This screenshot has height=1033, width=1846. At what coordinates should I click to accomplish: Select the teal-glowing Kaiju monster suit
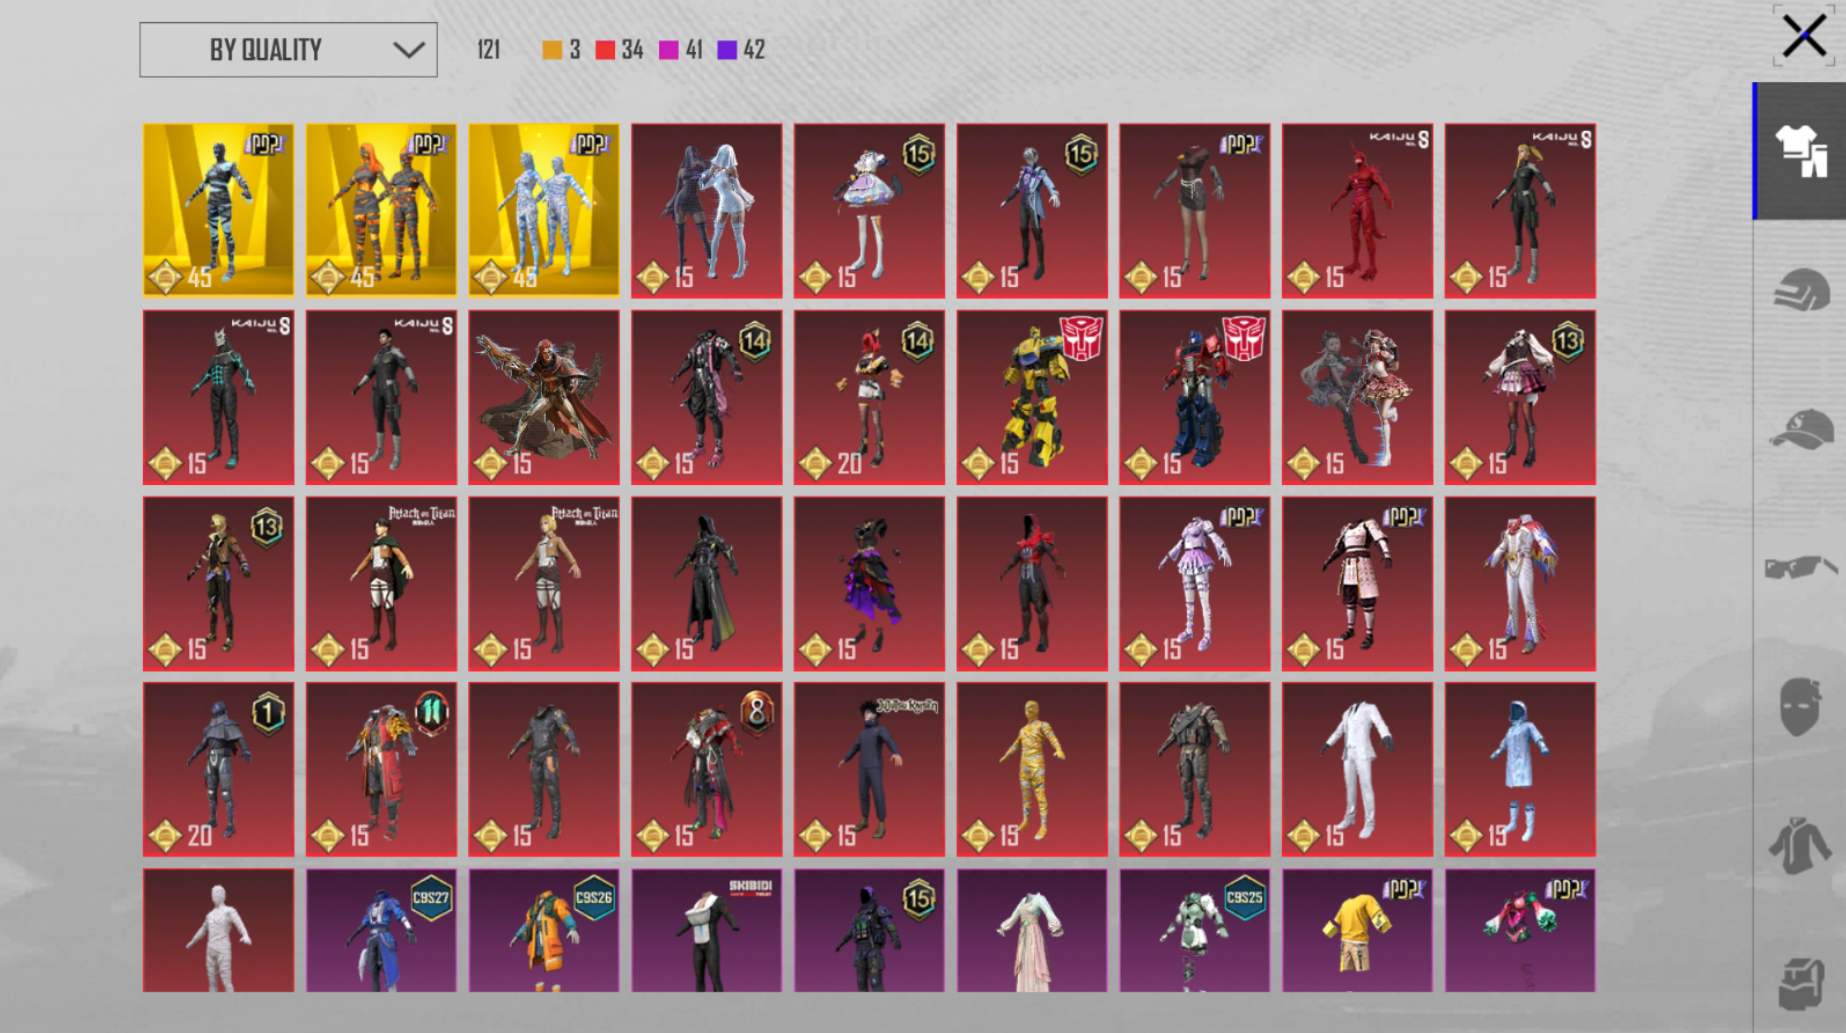[219, 397]
